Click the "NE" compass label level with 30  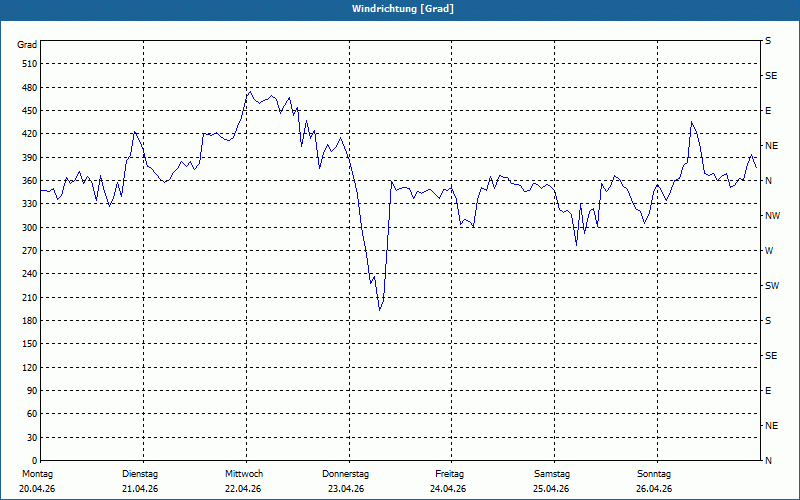[x=771, y=426]
